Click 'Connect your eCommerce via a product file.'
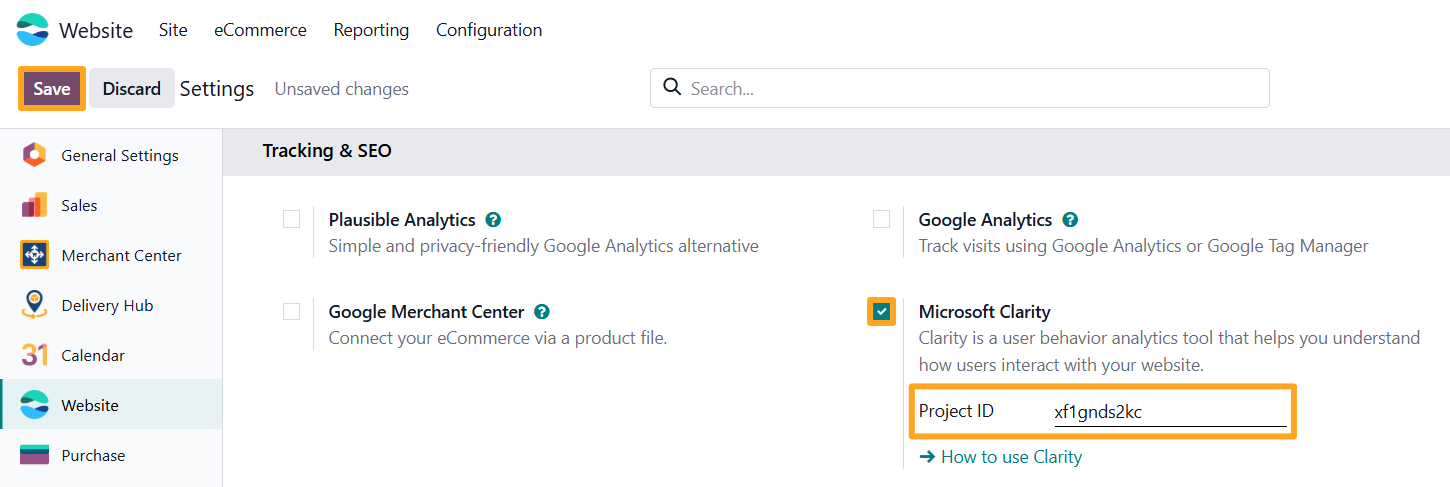1450x487 pixels. click(x=498, y=338)
